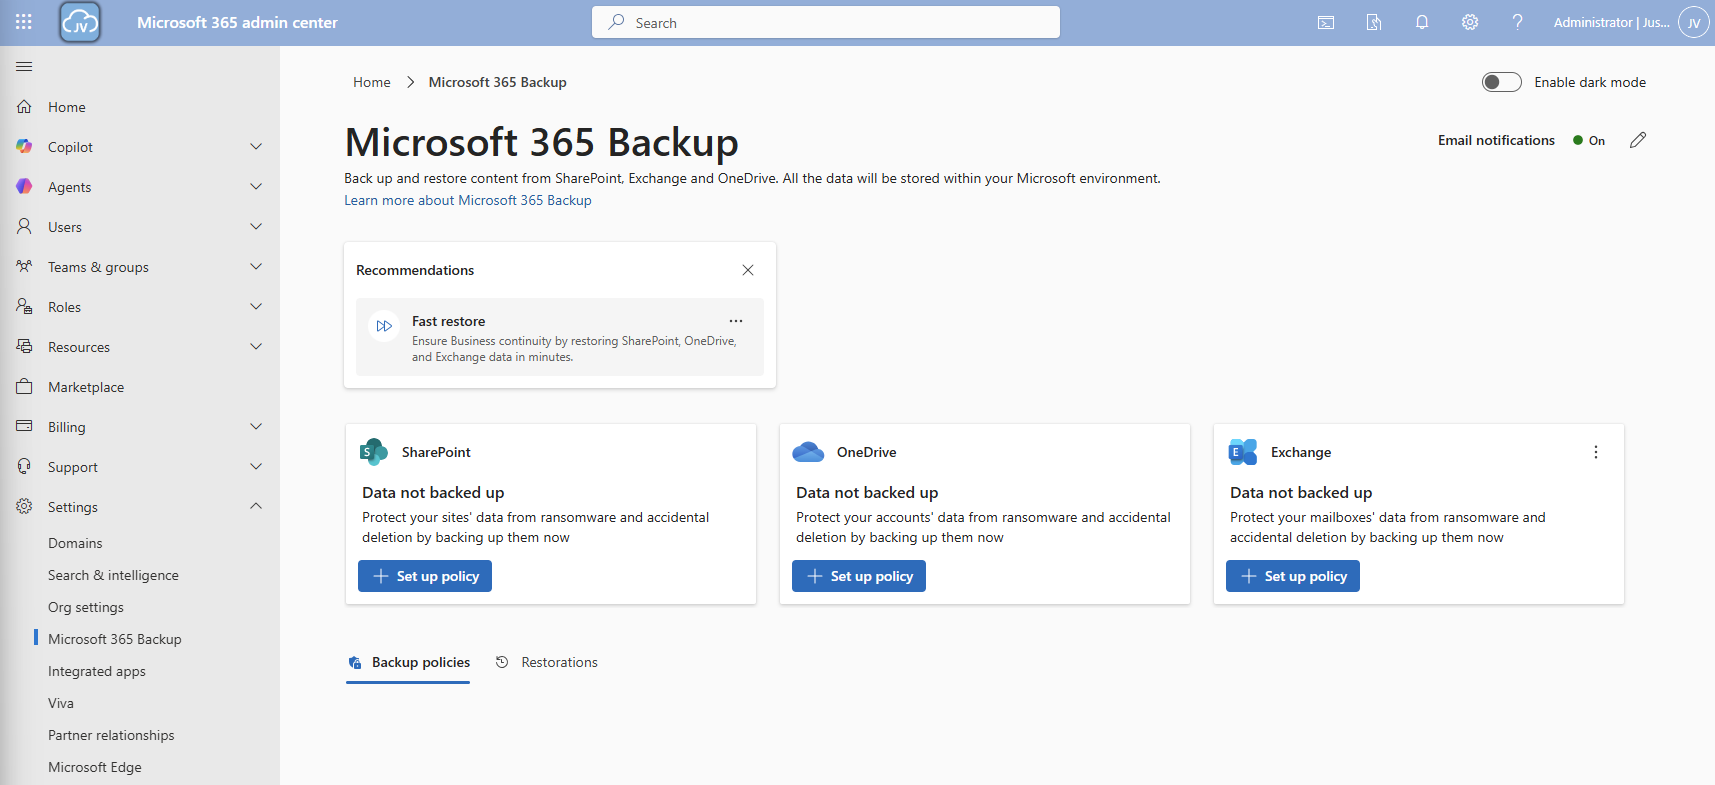Click the notifications bell icon
Image resolution: width=1715 pixels, height=785 pixels.
tap(1421, 22)
